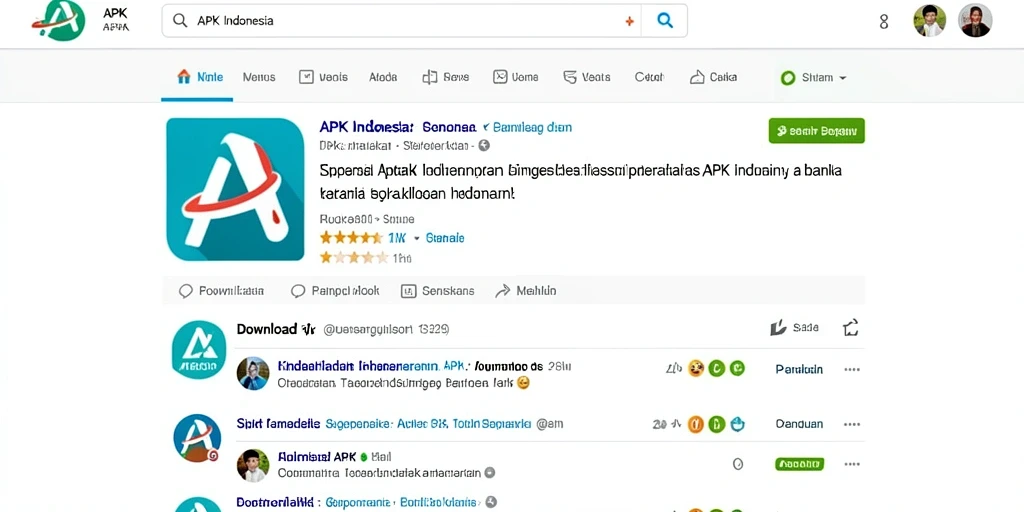Screen dimensions: 1024x512
Task: Click the magnifier inside the search field
Action: point(180,20)
